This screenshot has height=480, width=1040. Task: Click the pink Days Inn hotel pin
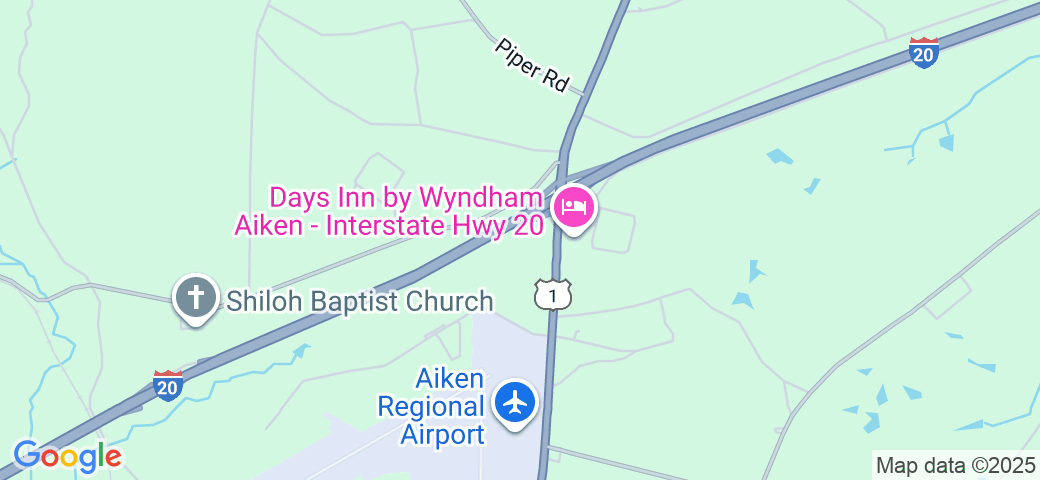coord(574,209)
